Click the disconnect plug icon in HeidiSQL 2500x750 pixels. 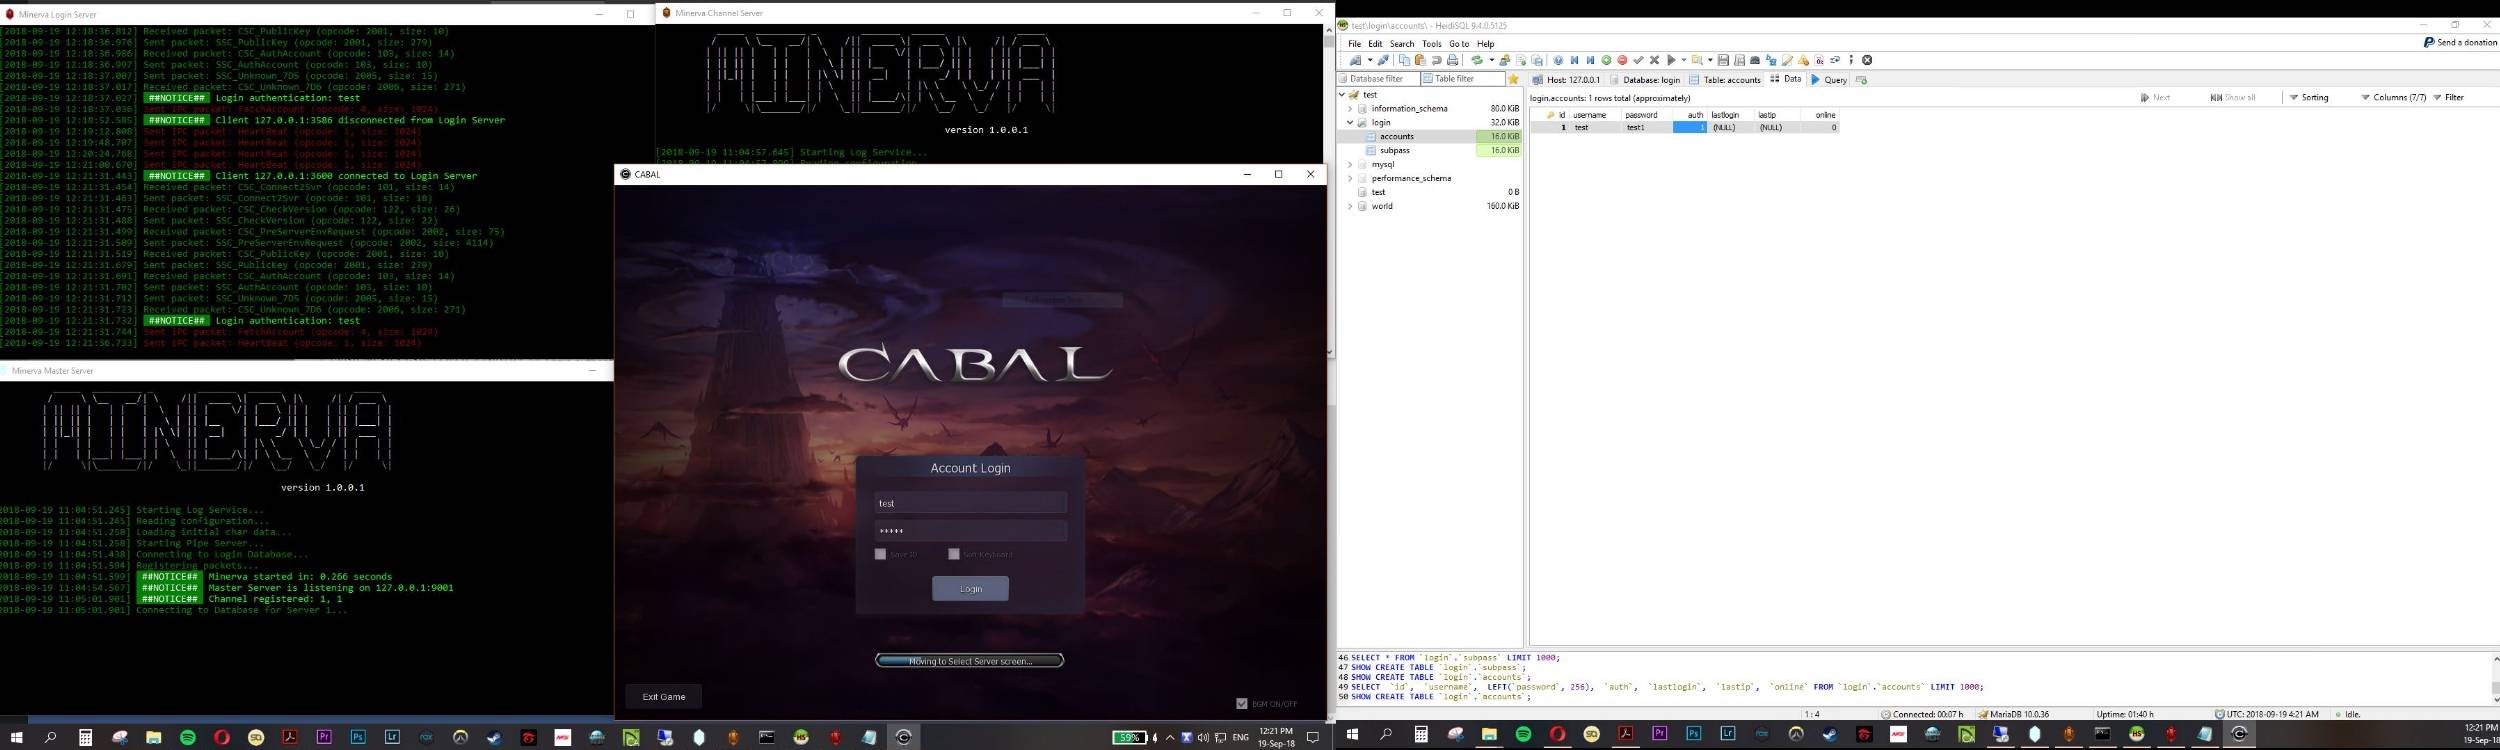pos(1383,60)
